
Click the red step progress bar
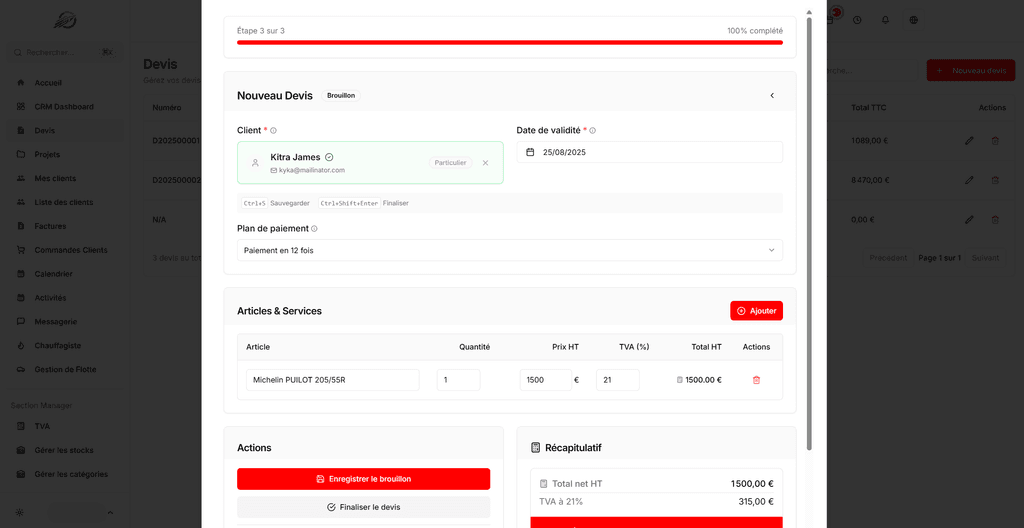(x=509, y=42)
